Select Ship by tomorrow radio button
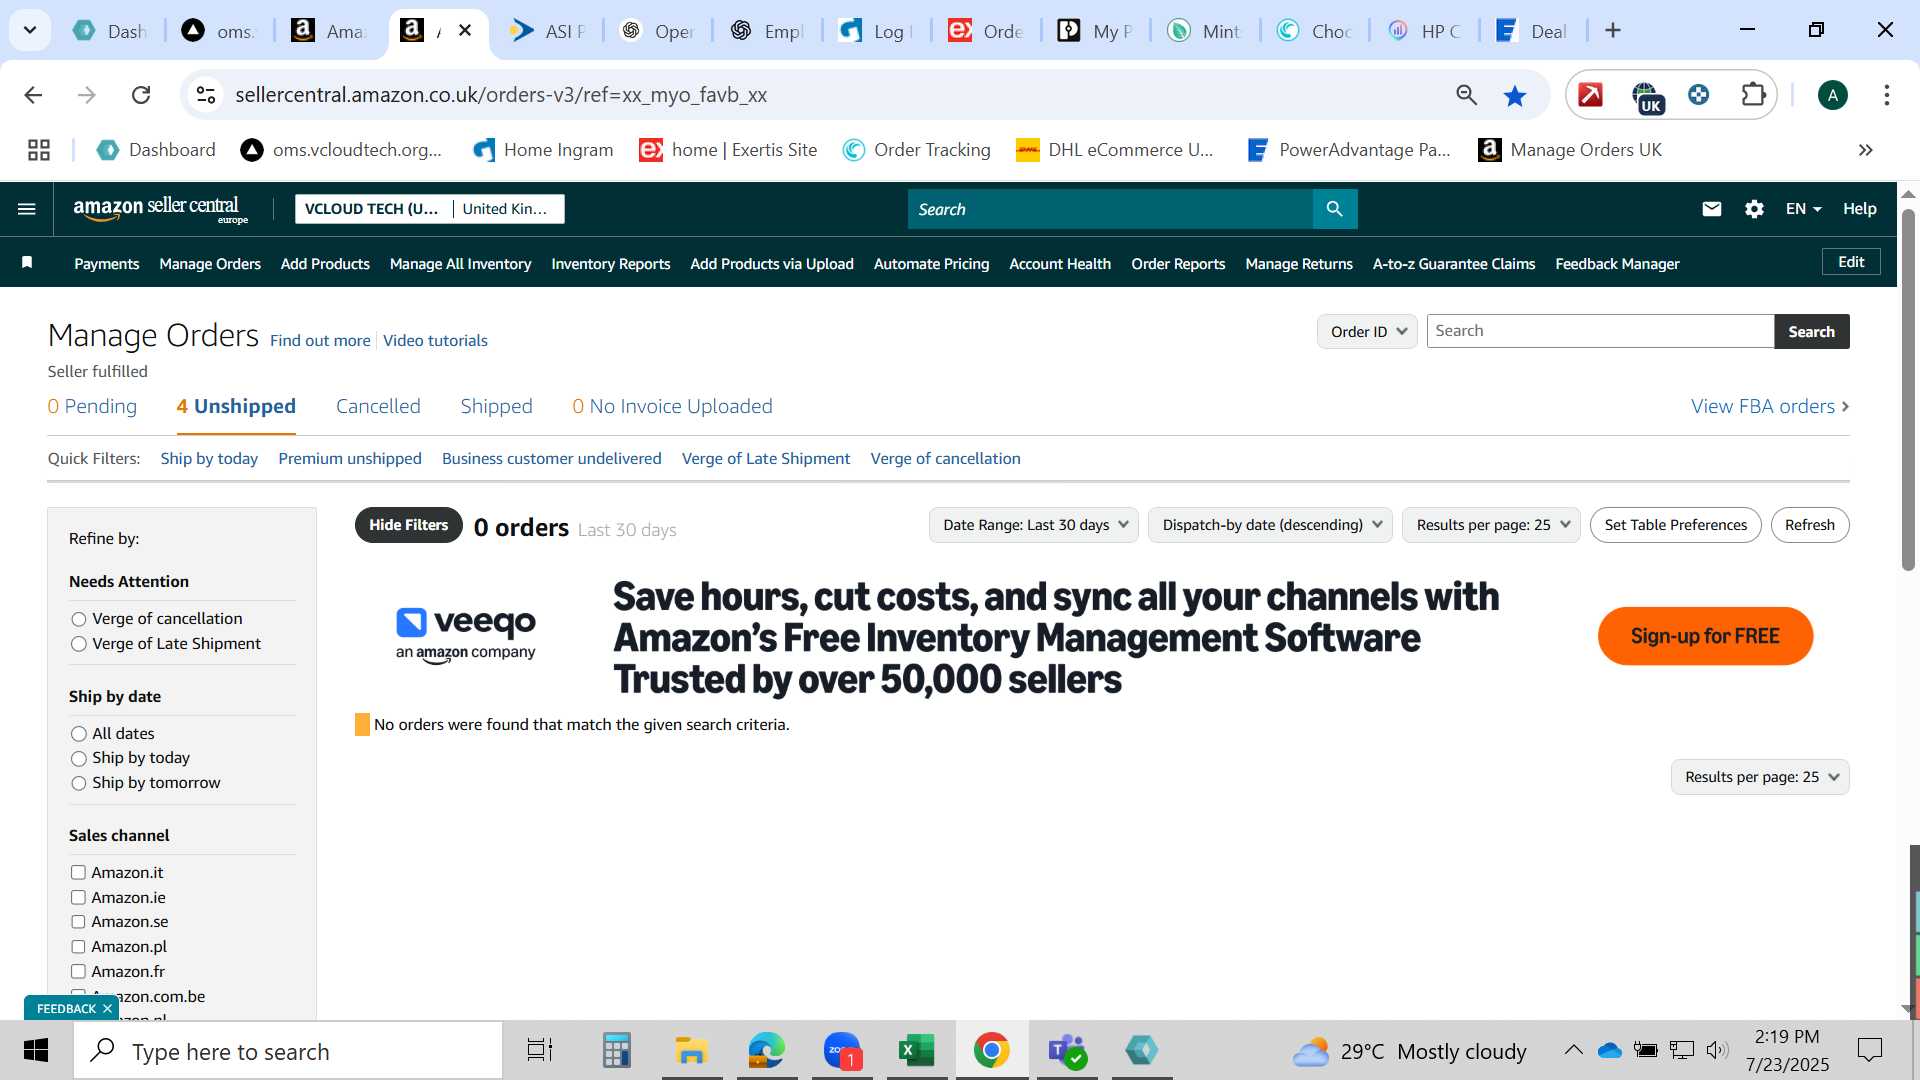Image resolution: width=1920 pixels, height=1080 pixels. (79, 784)
